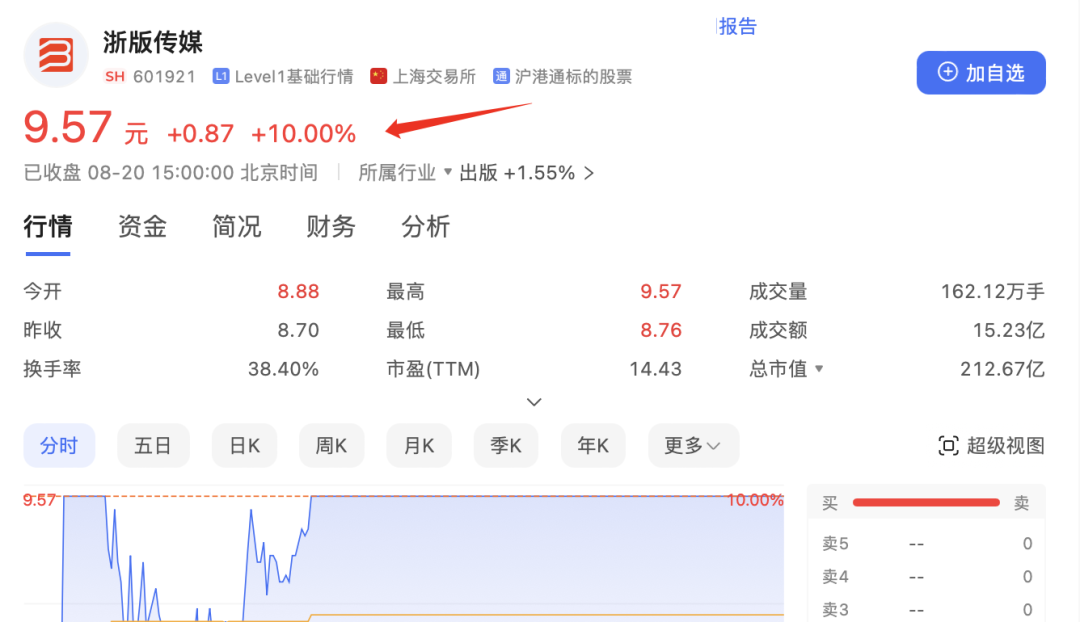Click the 卖5 order book row

(x=926, y=543)
